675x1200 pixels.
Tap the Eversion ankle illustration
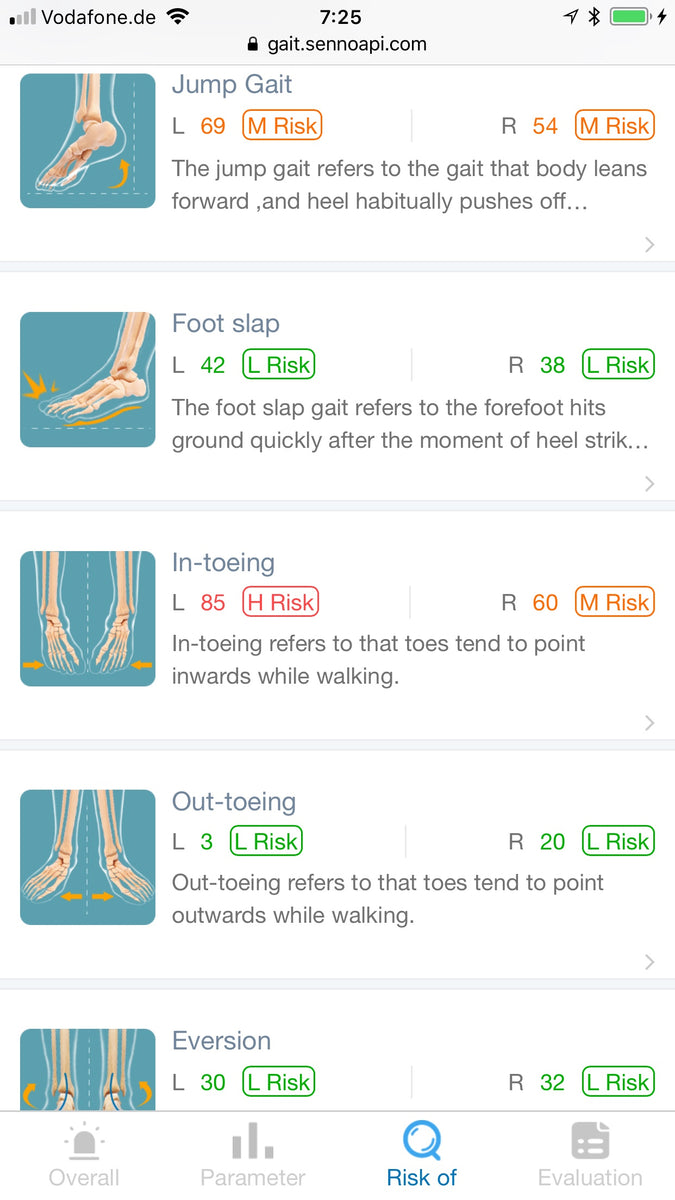(88, 1070)
